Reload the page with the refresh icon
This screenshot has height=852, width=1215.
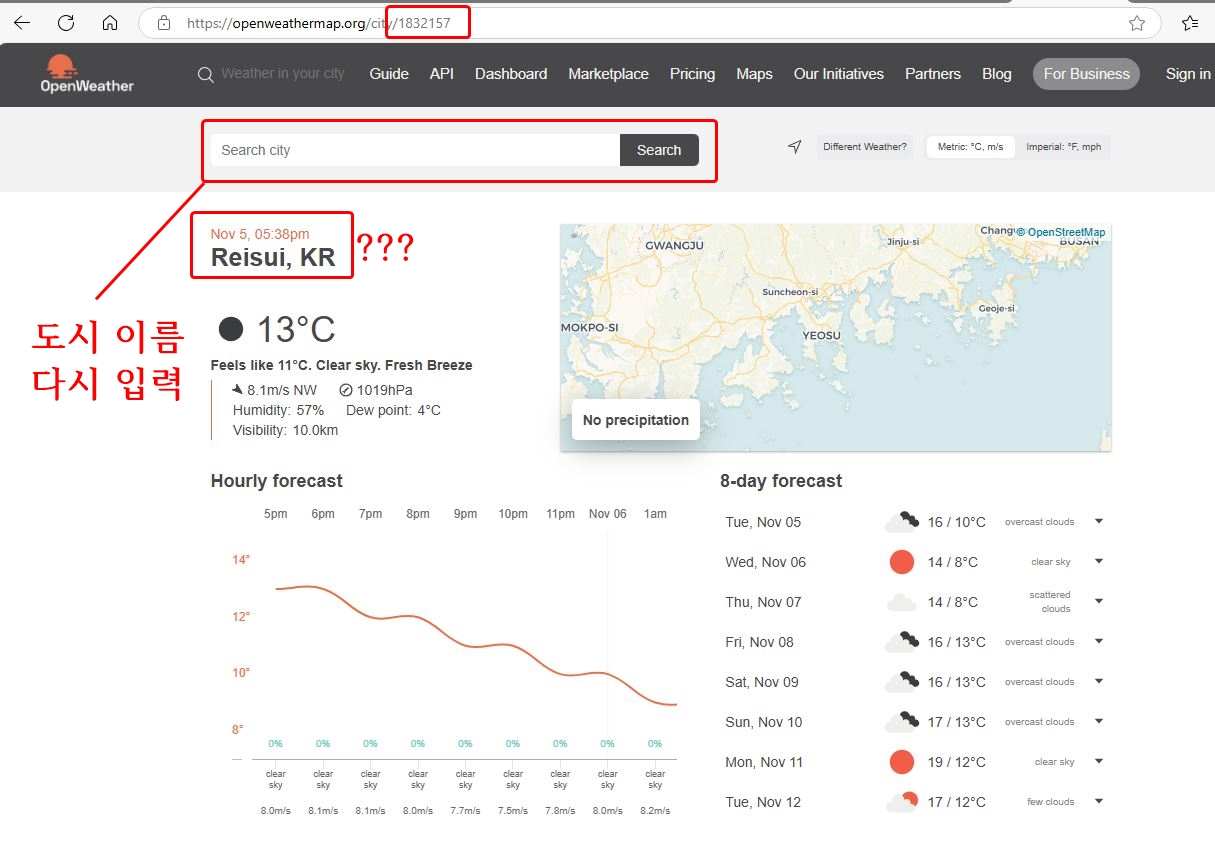tap(66, 23)
